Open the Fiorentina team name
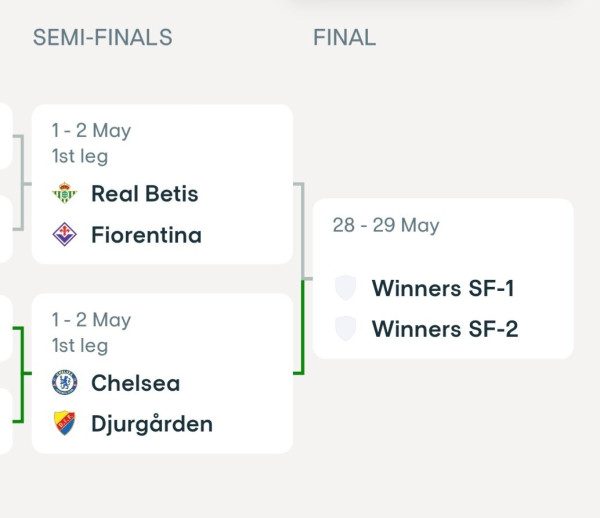 pyautogui.click(x=146, y=235)
